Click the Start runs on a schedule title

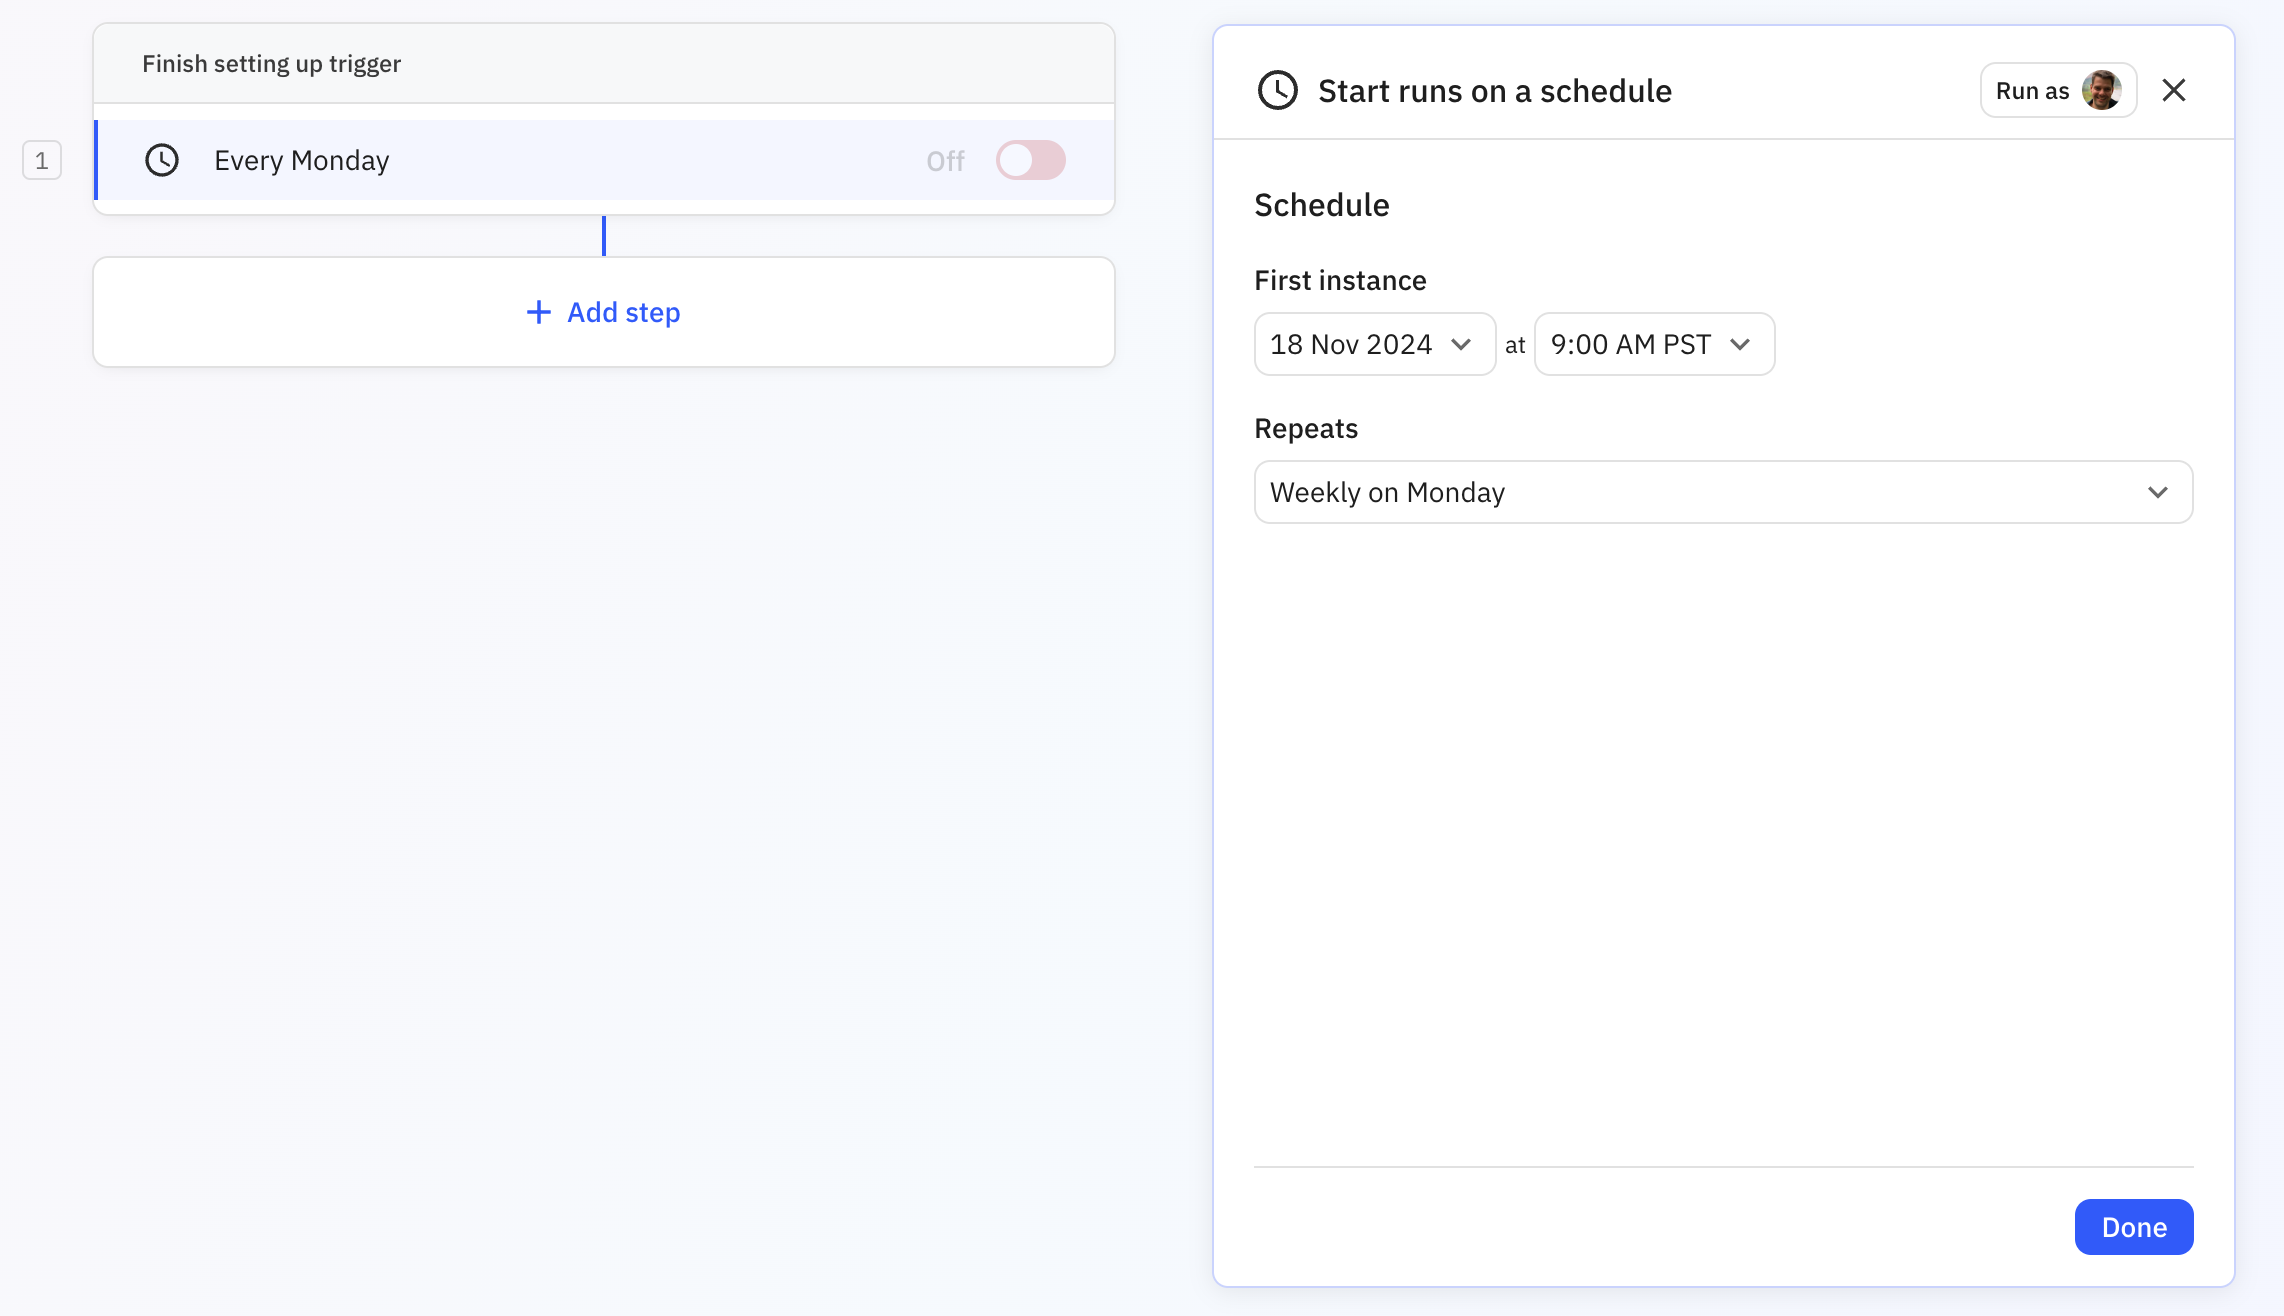[x=1494, y=91]
